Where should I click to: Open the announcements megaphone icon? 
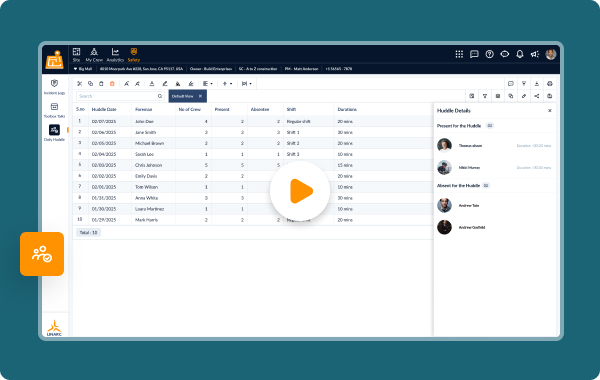(x=535, y=54)
